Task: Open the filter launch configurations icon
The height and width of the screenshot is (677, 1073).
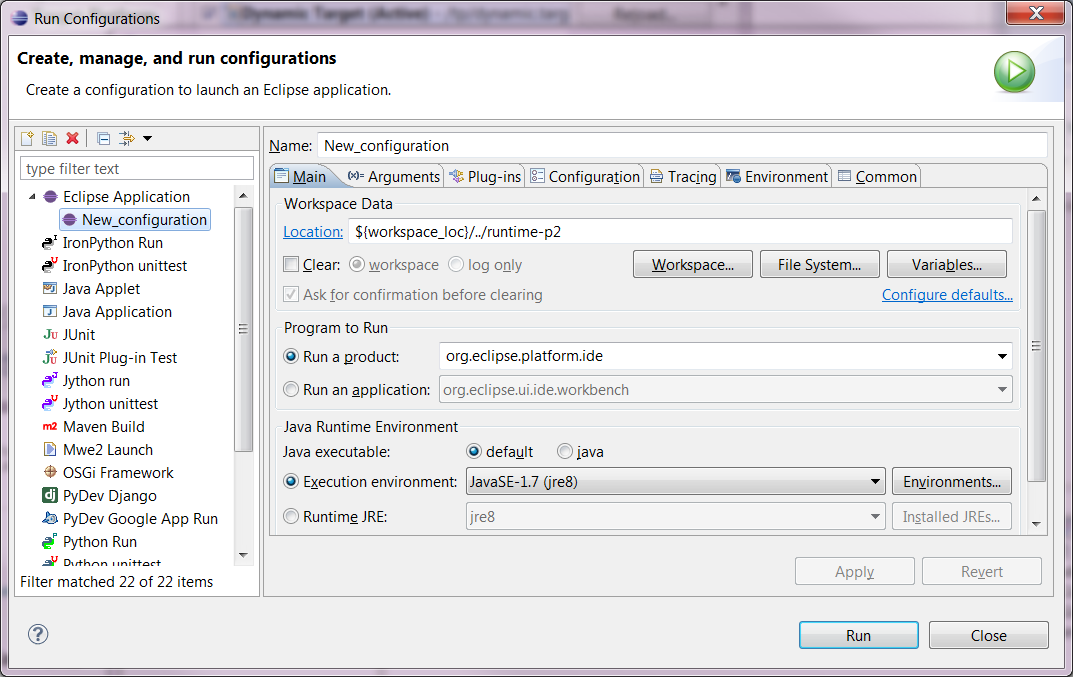Action: point(127,138)
